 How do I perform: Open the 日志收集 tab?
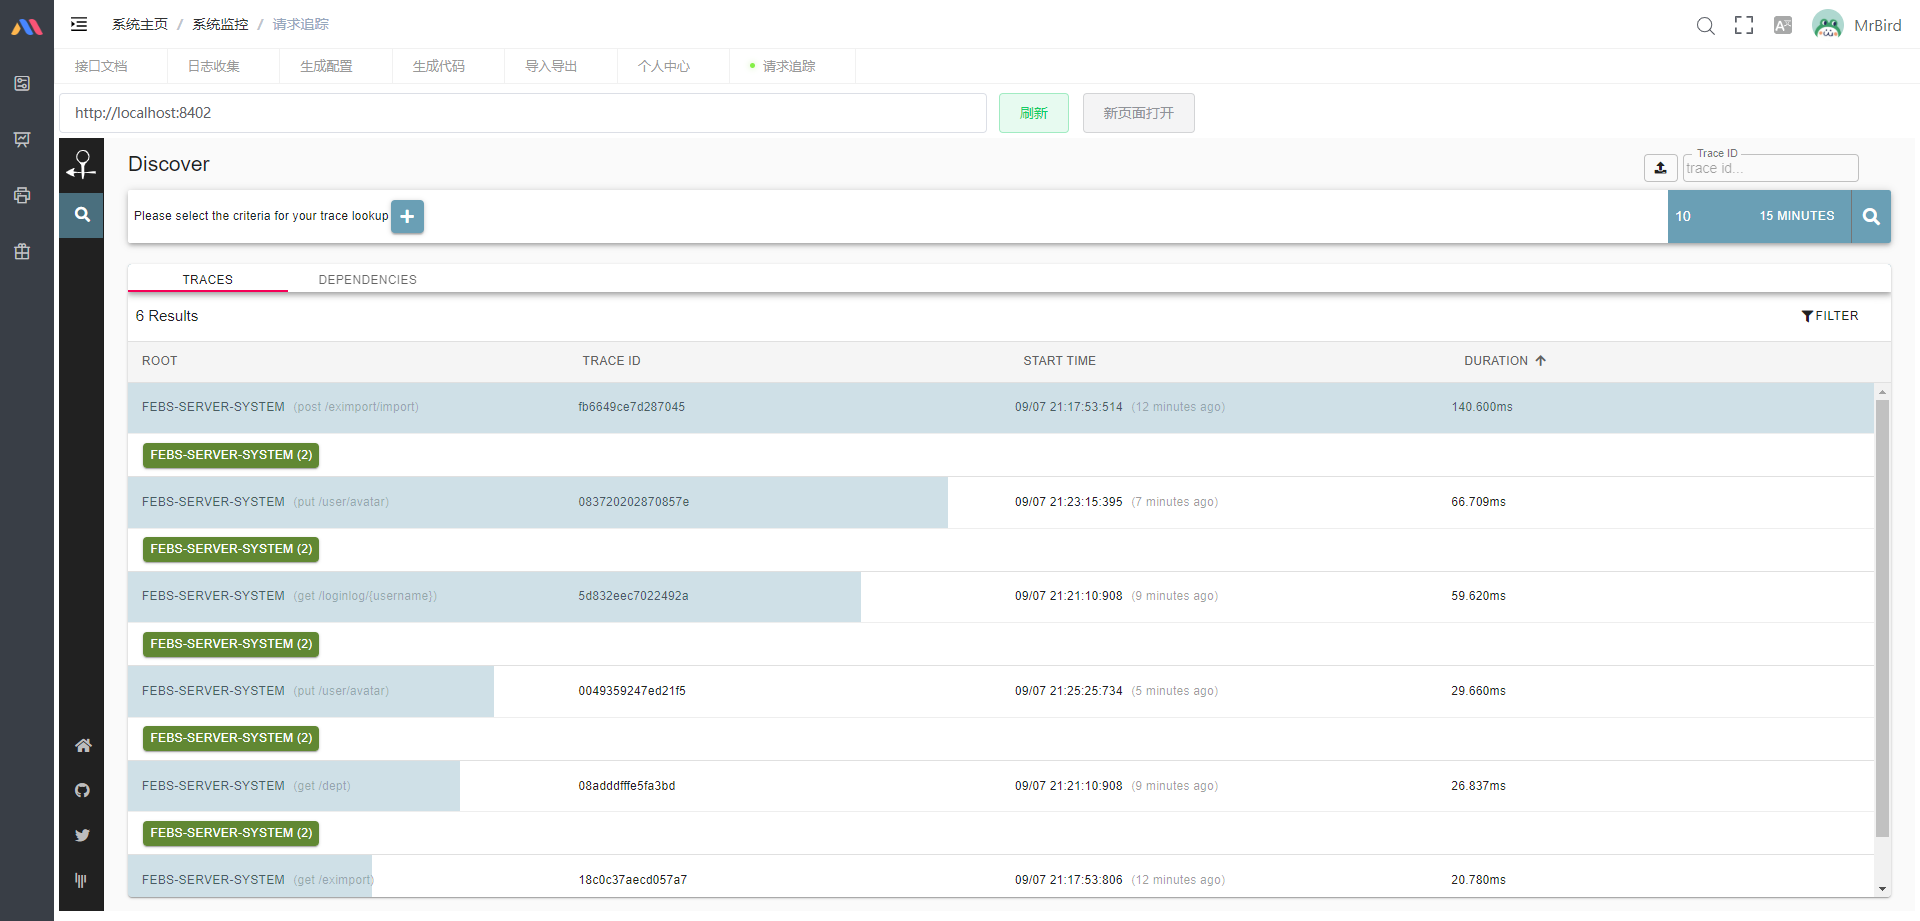tap(214, 66)
